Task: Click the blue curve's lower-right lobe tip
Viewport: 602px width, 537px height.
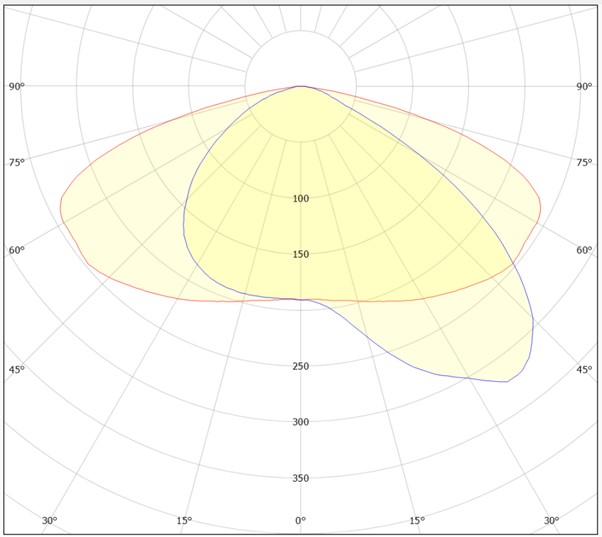Action: point(508,381)
